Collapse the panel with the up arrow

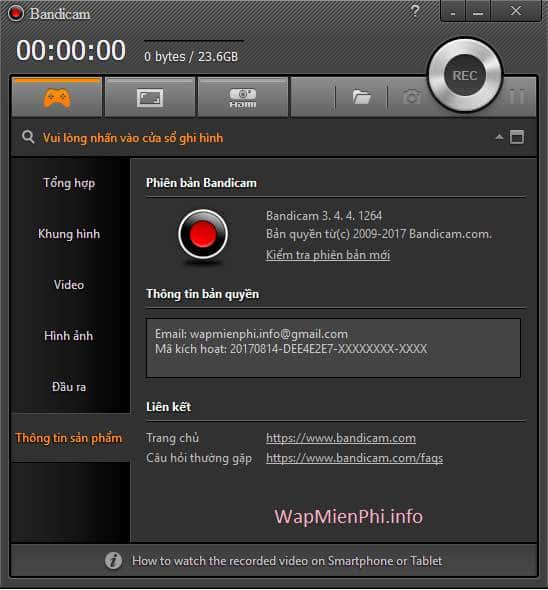click(x=499, y=137)
